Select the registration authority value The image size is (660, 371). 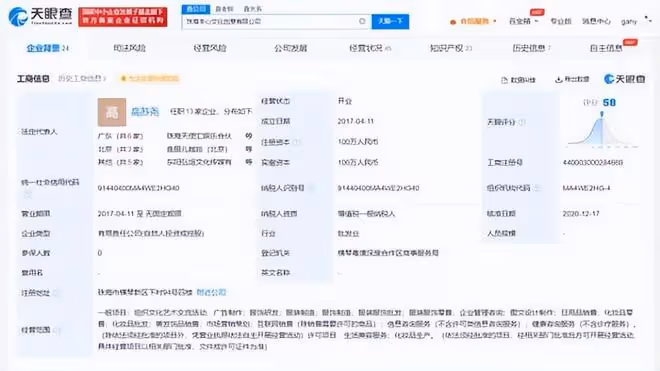[x=388, y=253]
